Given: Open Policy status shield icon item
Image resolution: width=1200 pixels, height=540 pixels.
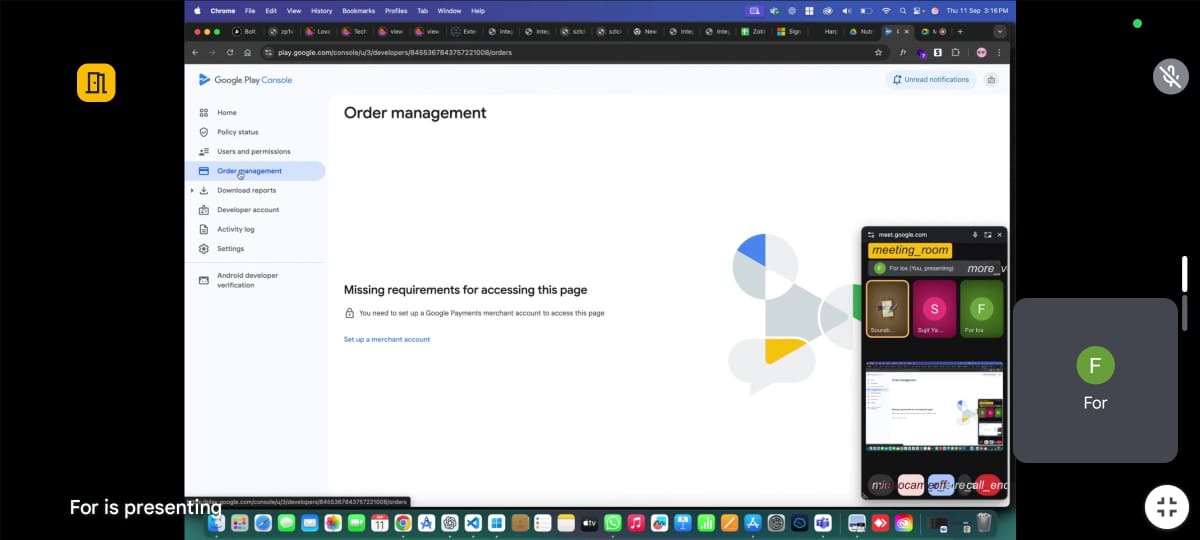Looking at the screenshot, I should click(x=237, y=132).
